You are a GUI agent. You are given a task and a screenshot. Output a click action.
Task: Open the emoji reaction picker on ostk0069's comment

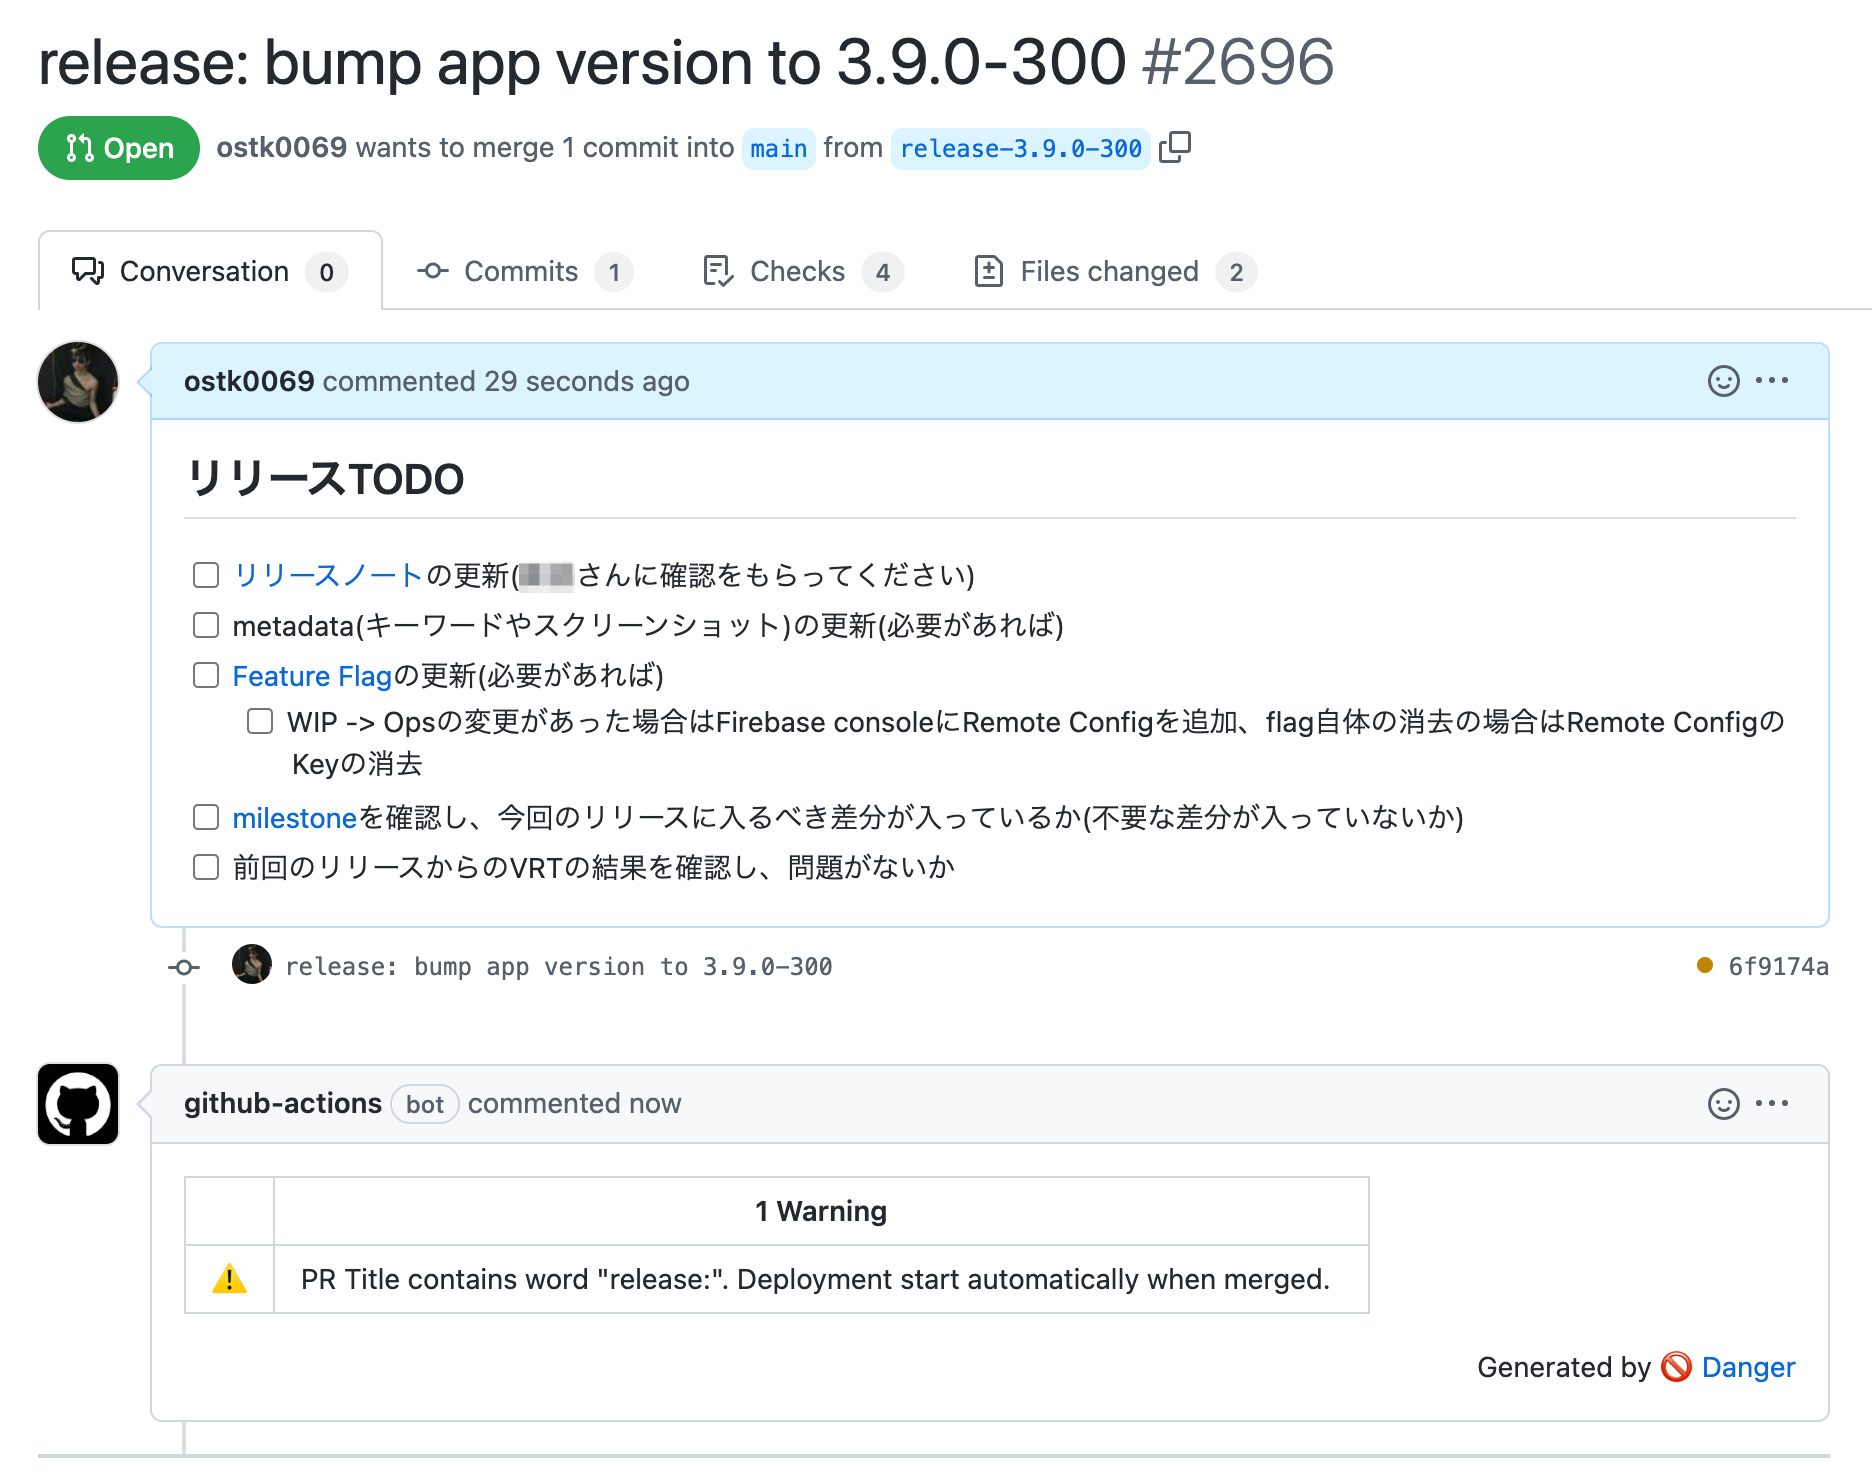(1722, 381)
